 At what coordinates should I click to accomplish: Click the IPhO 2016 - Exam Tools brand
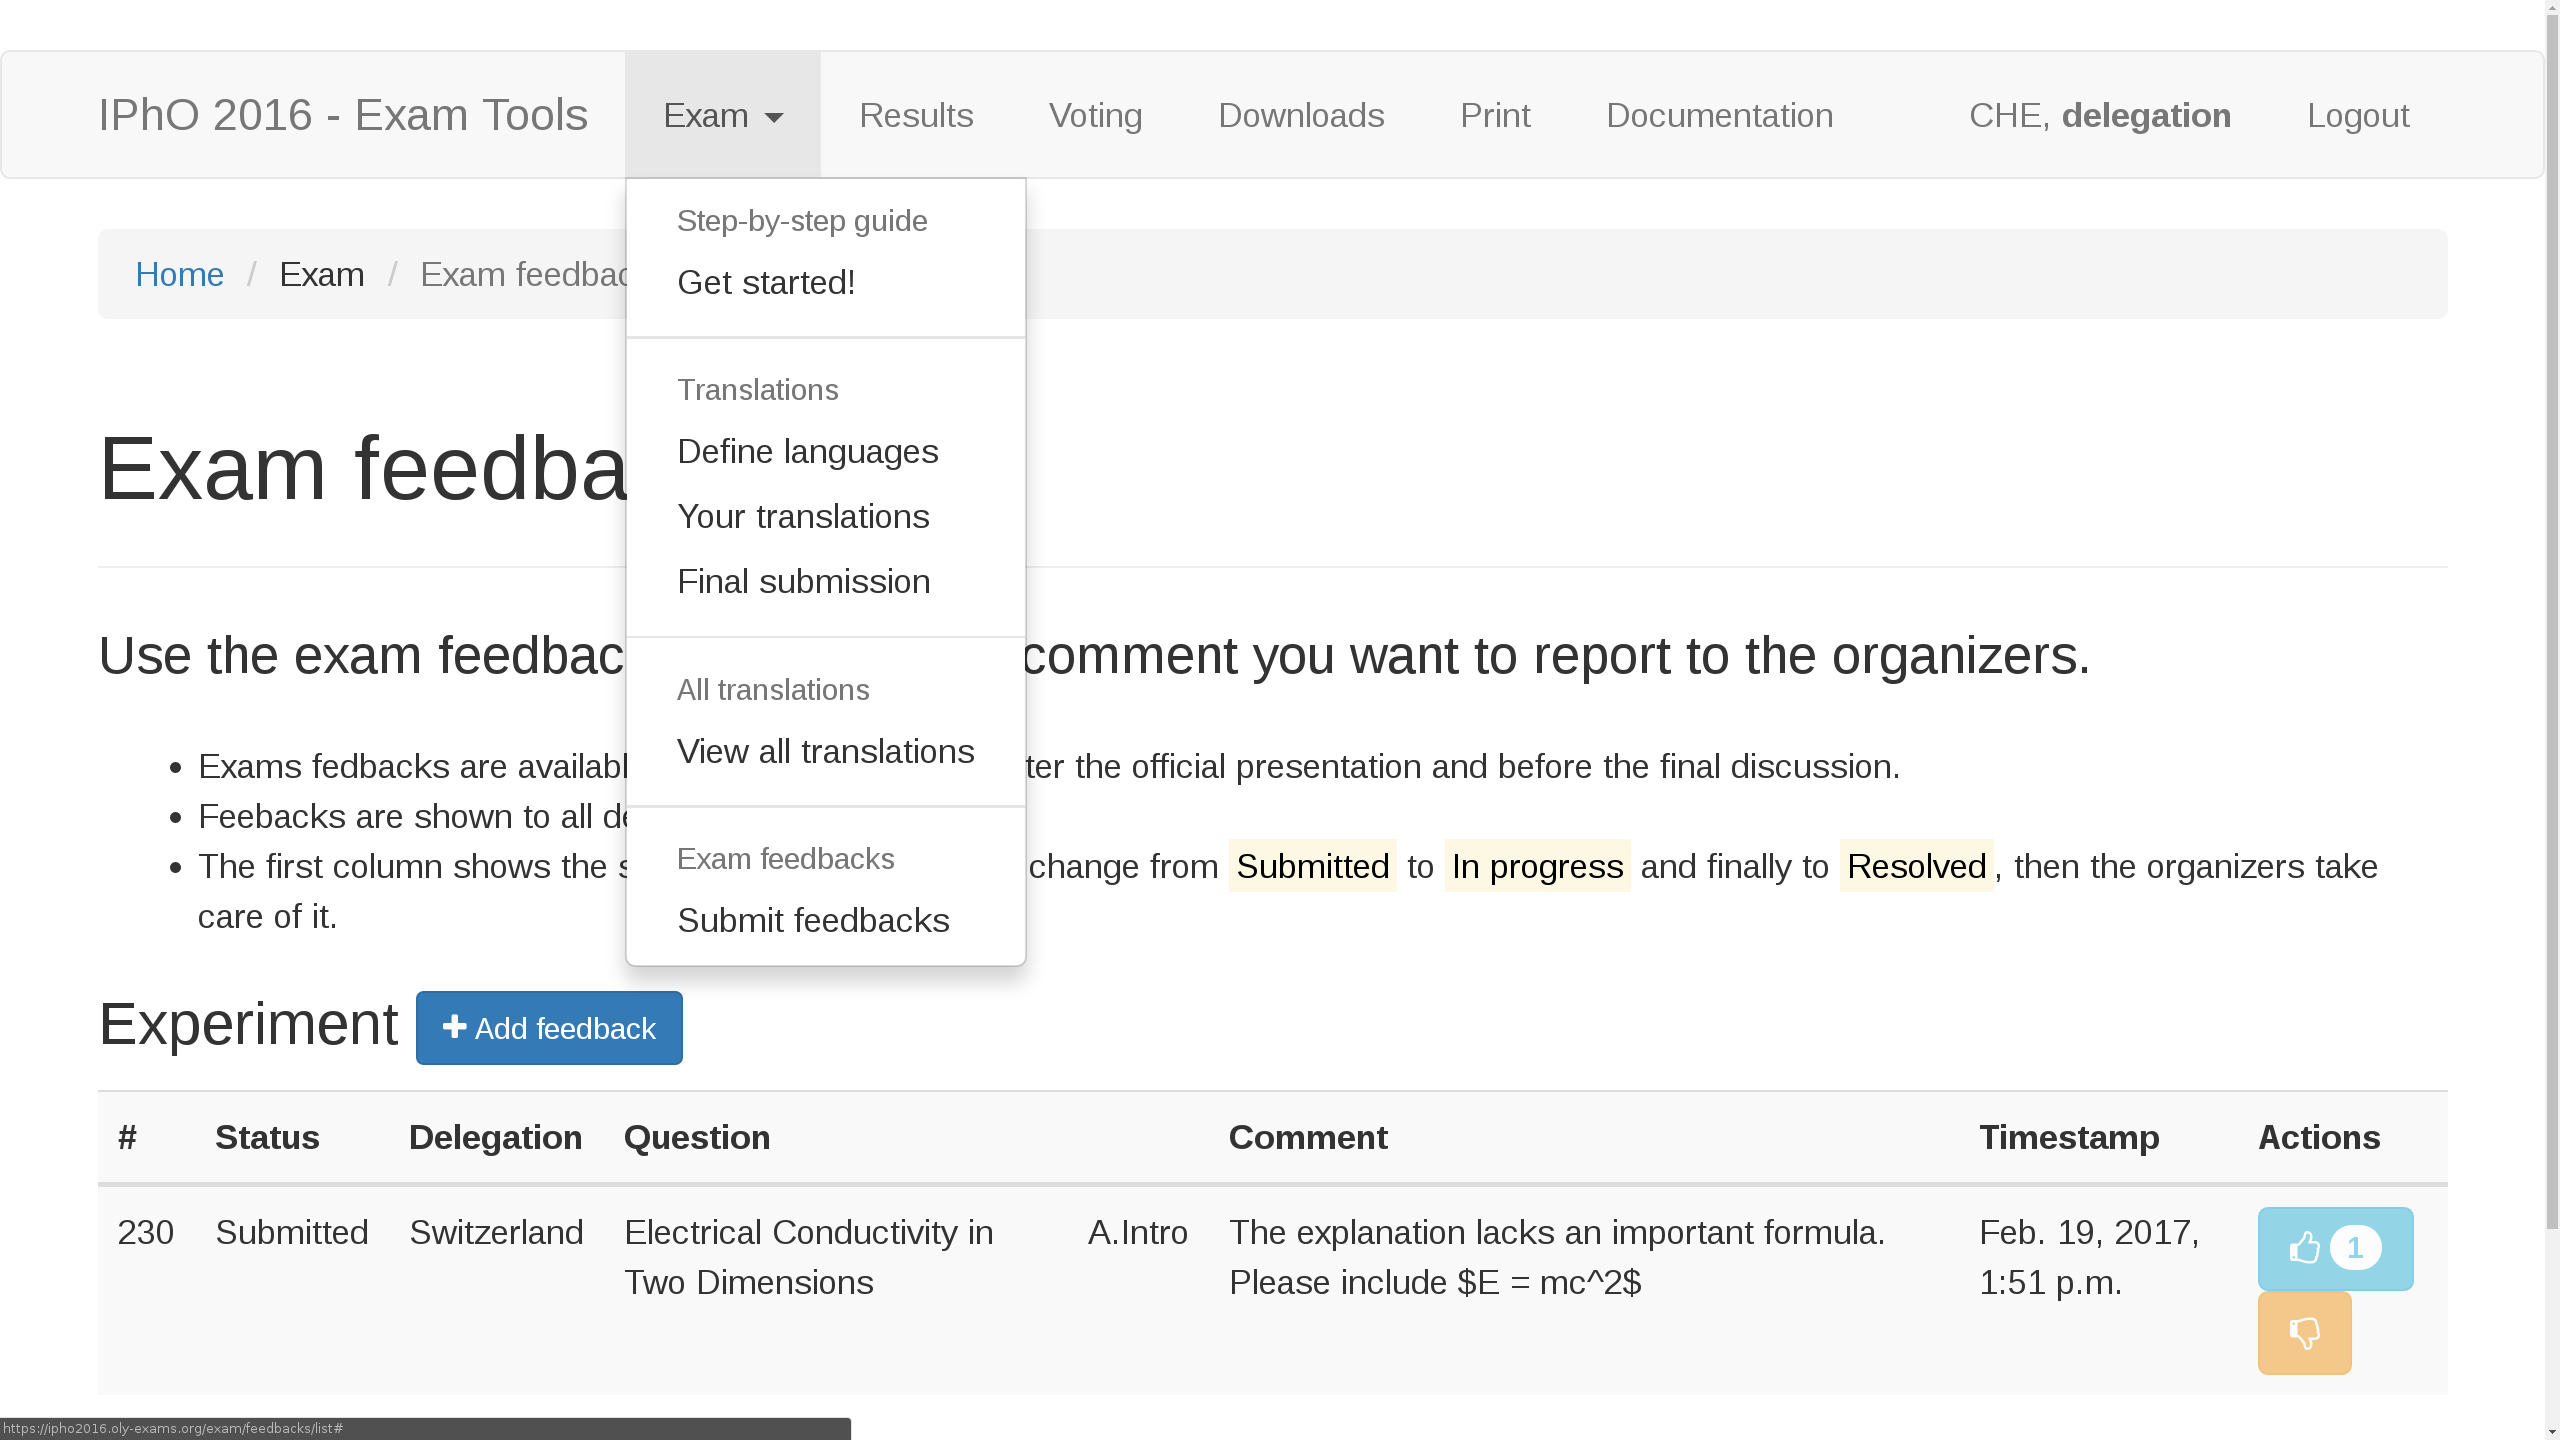[343, 114]
